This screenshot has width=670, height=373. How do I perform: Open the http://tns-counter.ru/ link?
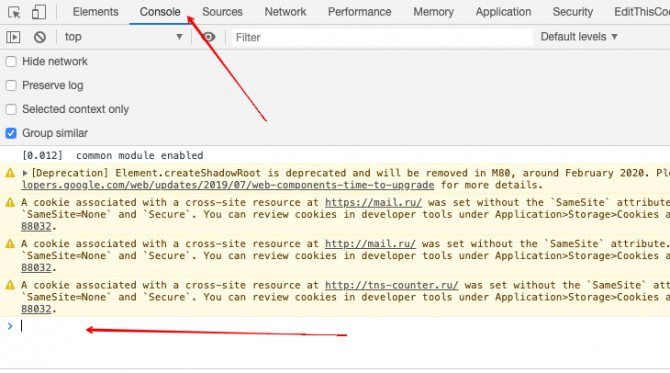(391, 285)
